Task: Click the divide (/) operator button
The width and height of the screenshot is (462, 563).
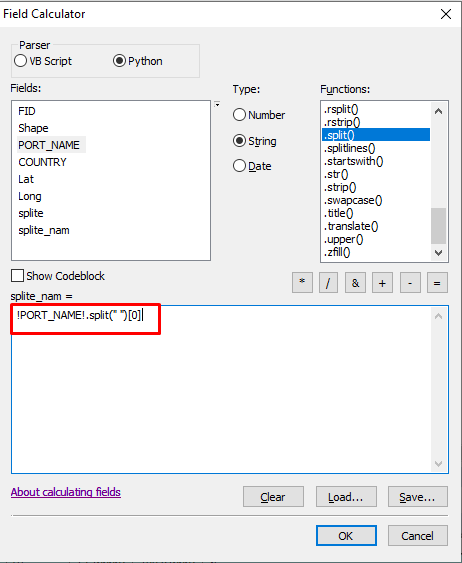Action: point(328,283)
